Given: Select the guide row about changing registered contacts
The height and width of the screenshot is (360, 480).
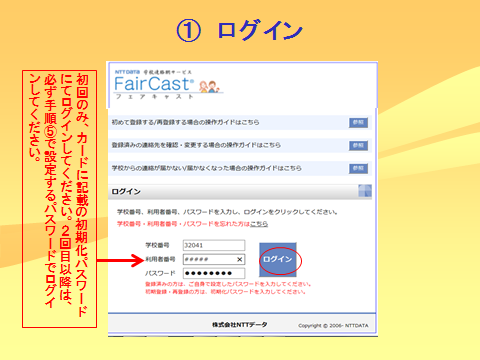Looking at the screenshot, I should coord(240,146).
